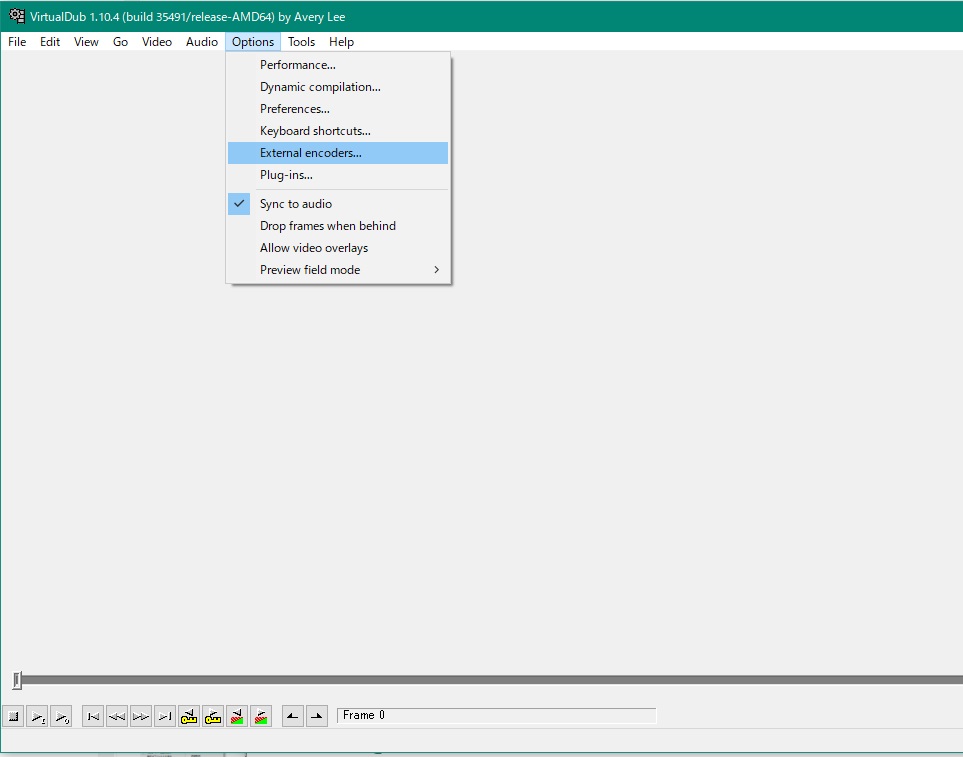Open Keyboard shortcuts... settings

click(338, 131)
